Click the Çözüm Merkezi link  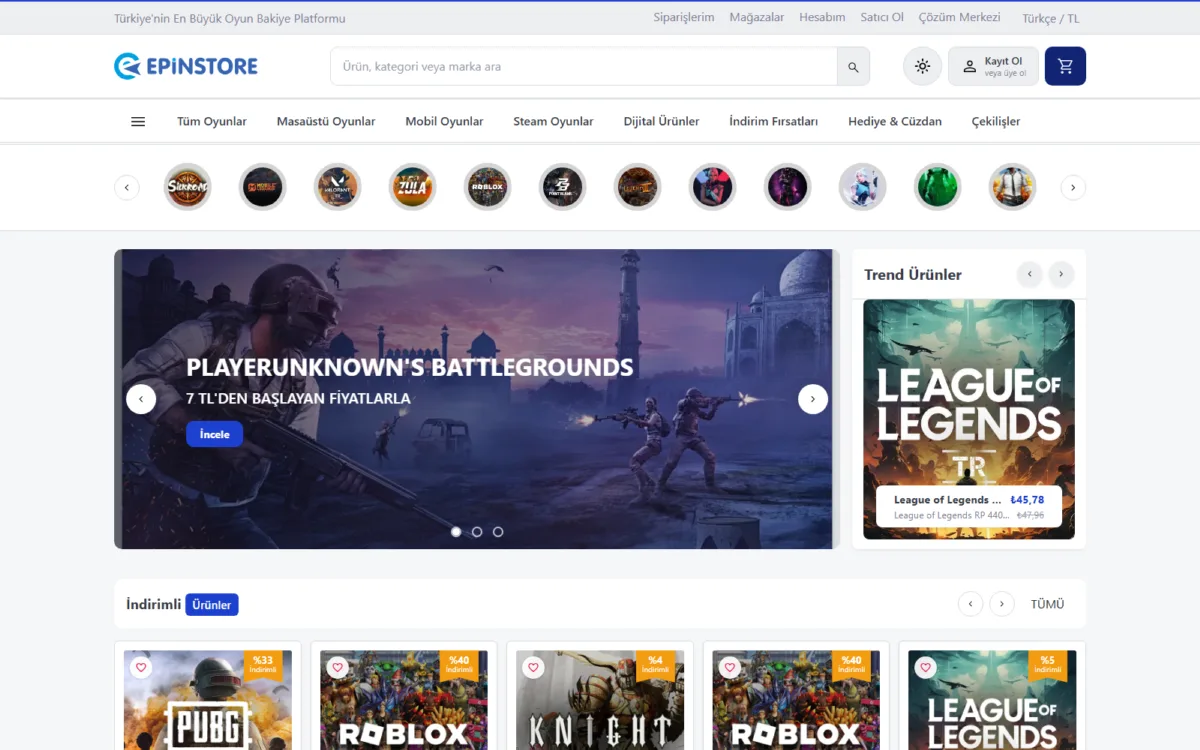(959, 18)
